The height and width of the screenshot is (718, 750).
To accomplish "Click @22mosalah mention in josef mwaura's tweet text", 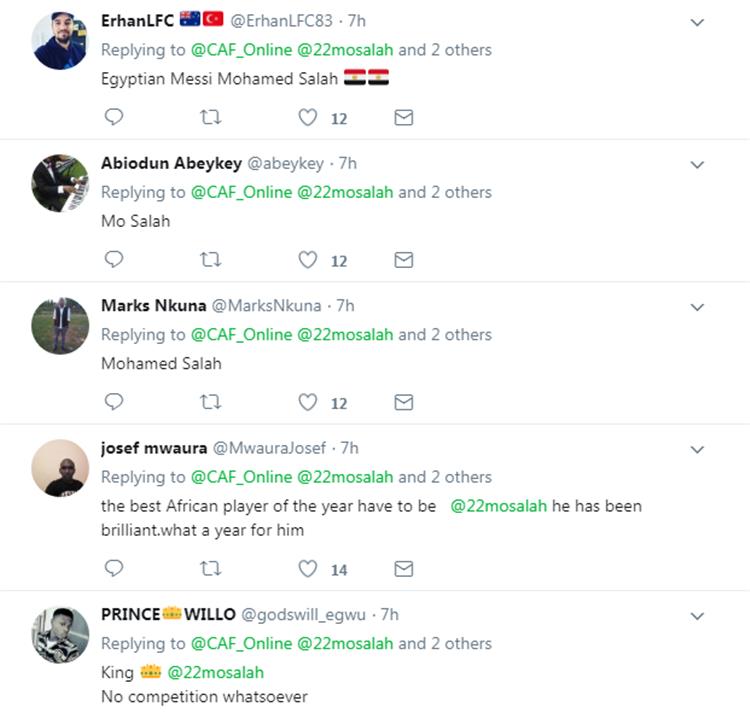I will coord(498,506).
